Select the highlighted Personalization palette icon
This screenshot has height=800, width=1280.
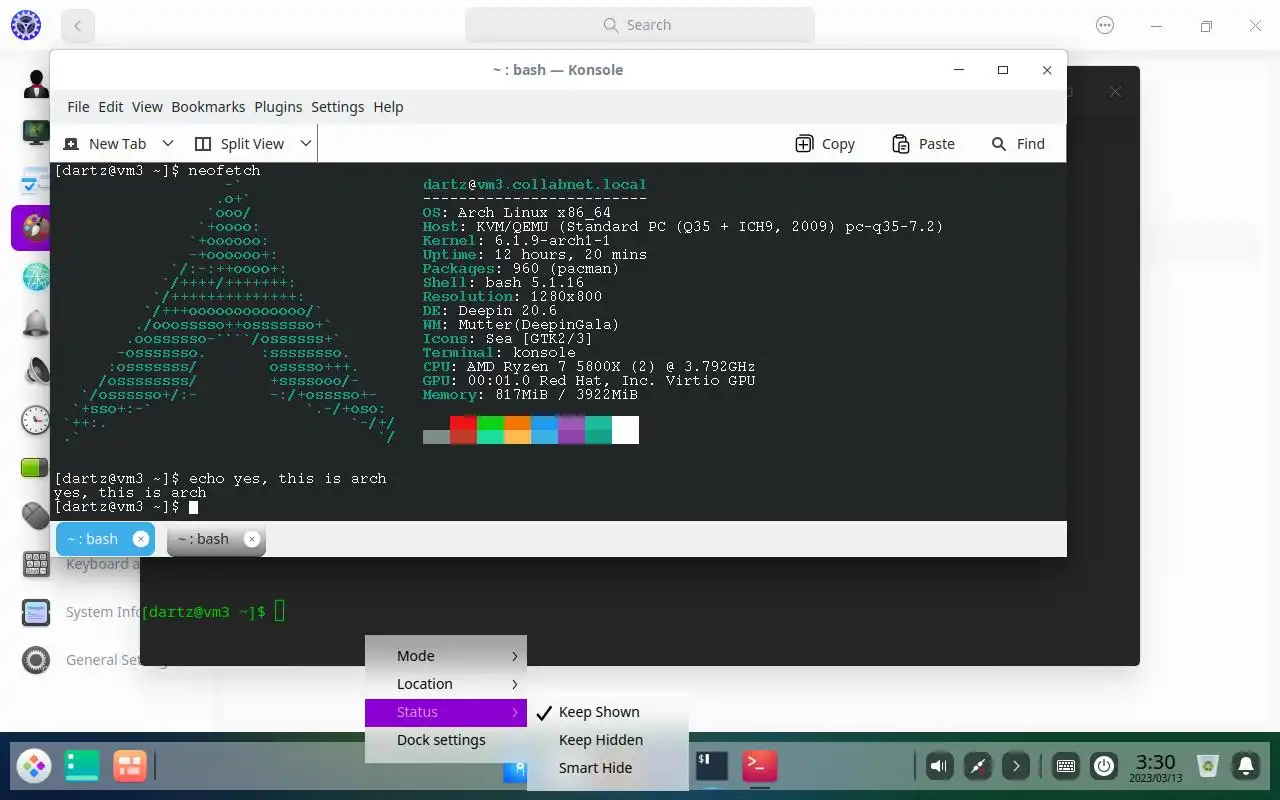pos(36,228)
